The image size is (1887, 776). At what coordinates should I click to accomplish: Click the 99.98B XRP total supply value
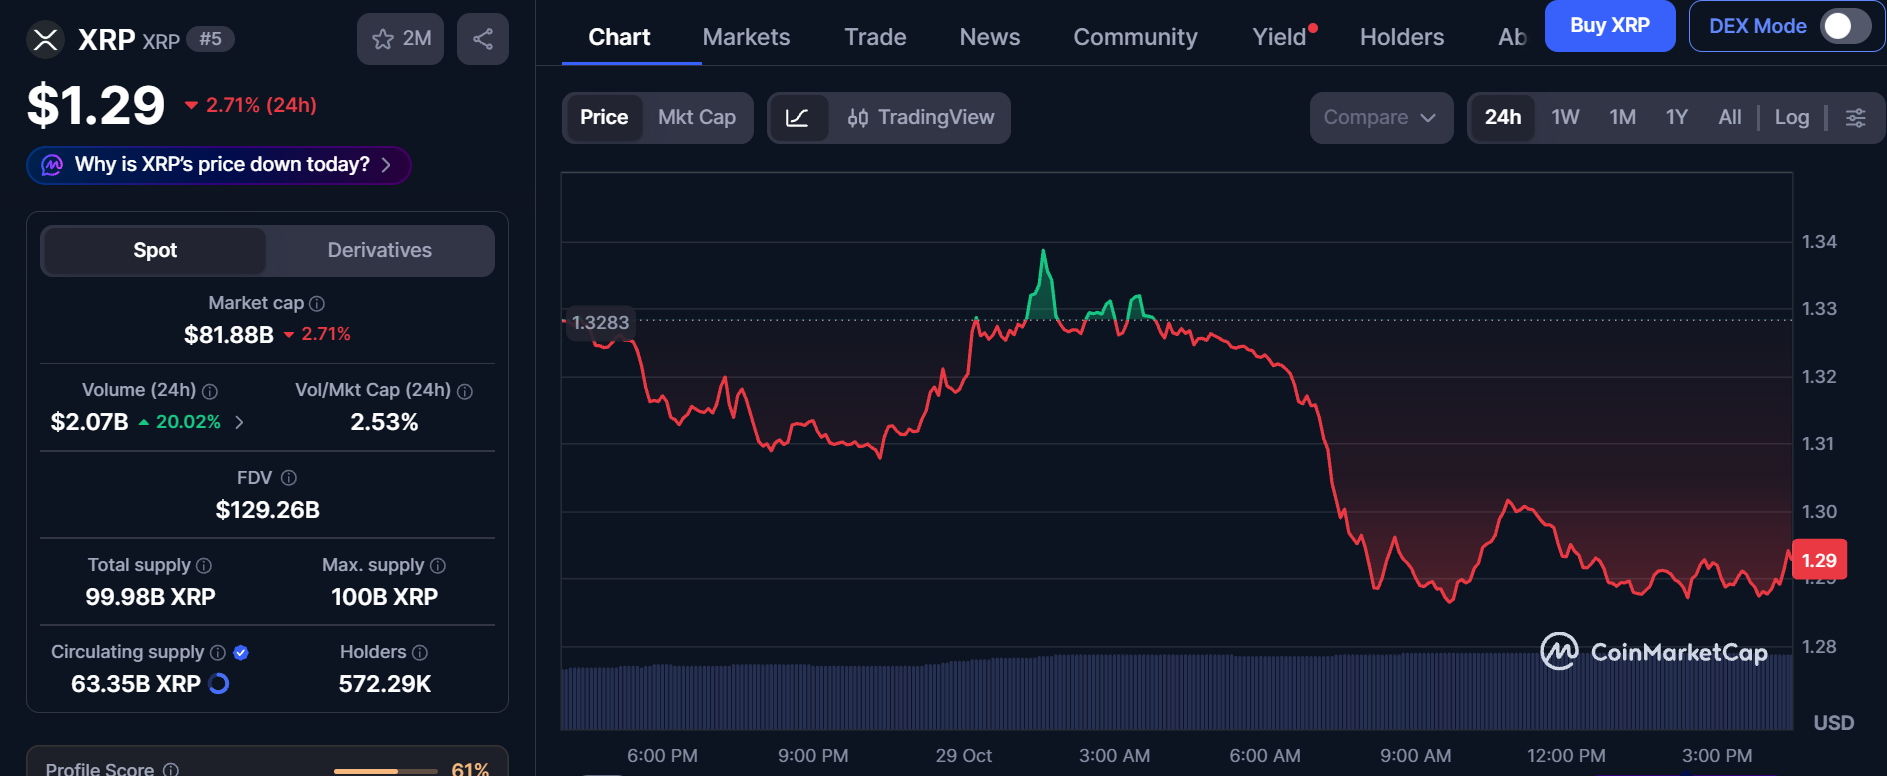[x=150, y=597]
